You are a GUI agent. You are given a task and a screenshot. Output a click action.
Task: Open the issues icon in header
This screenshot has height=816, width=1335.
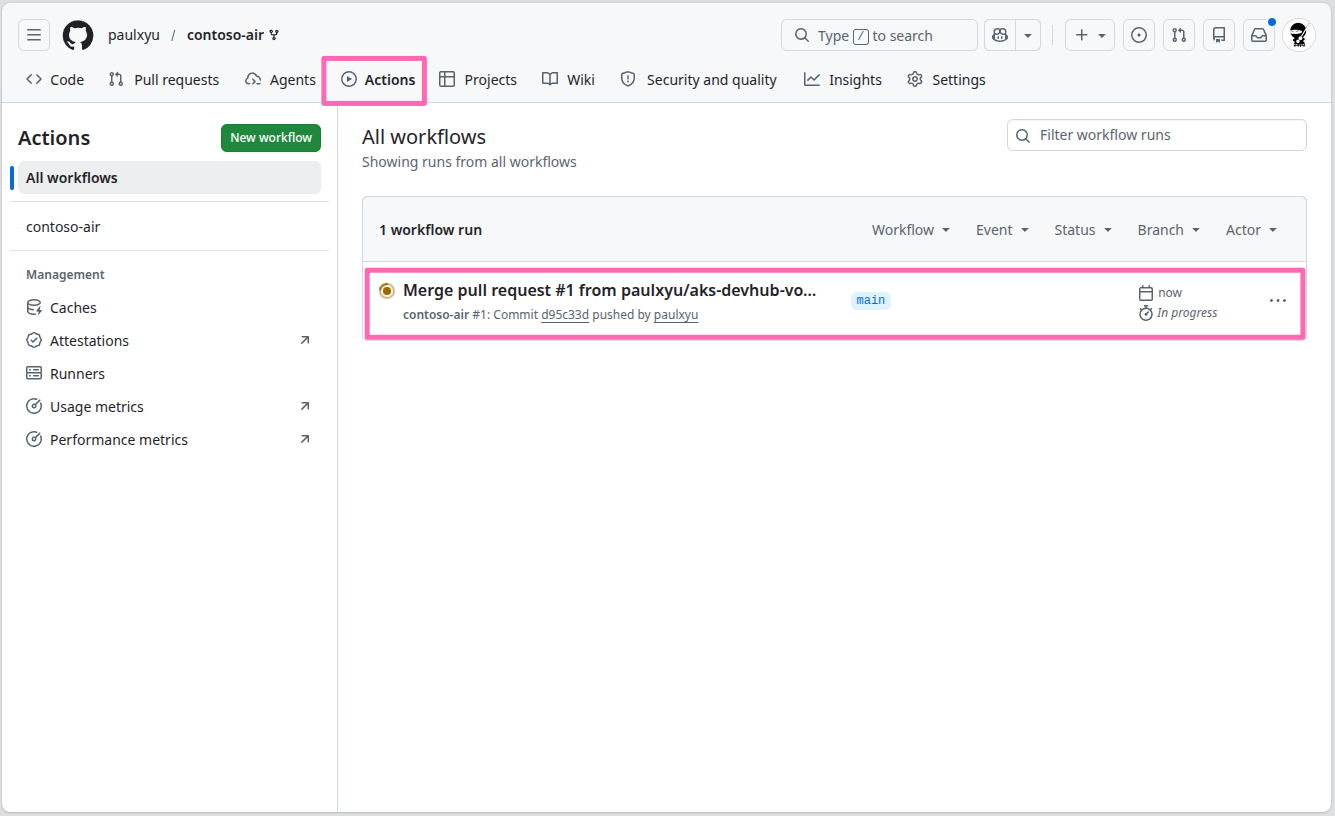(x=1139, y=35)
